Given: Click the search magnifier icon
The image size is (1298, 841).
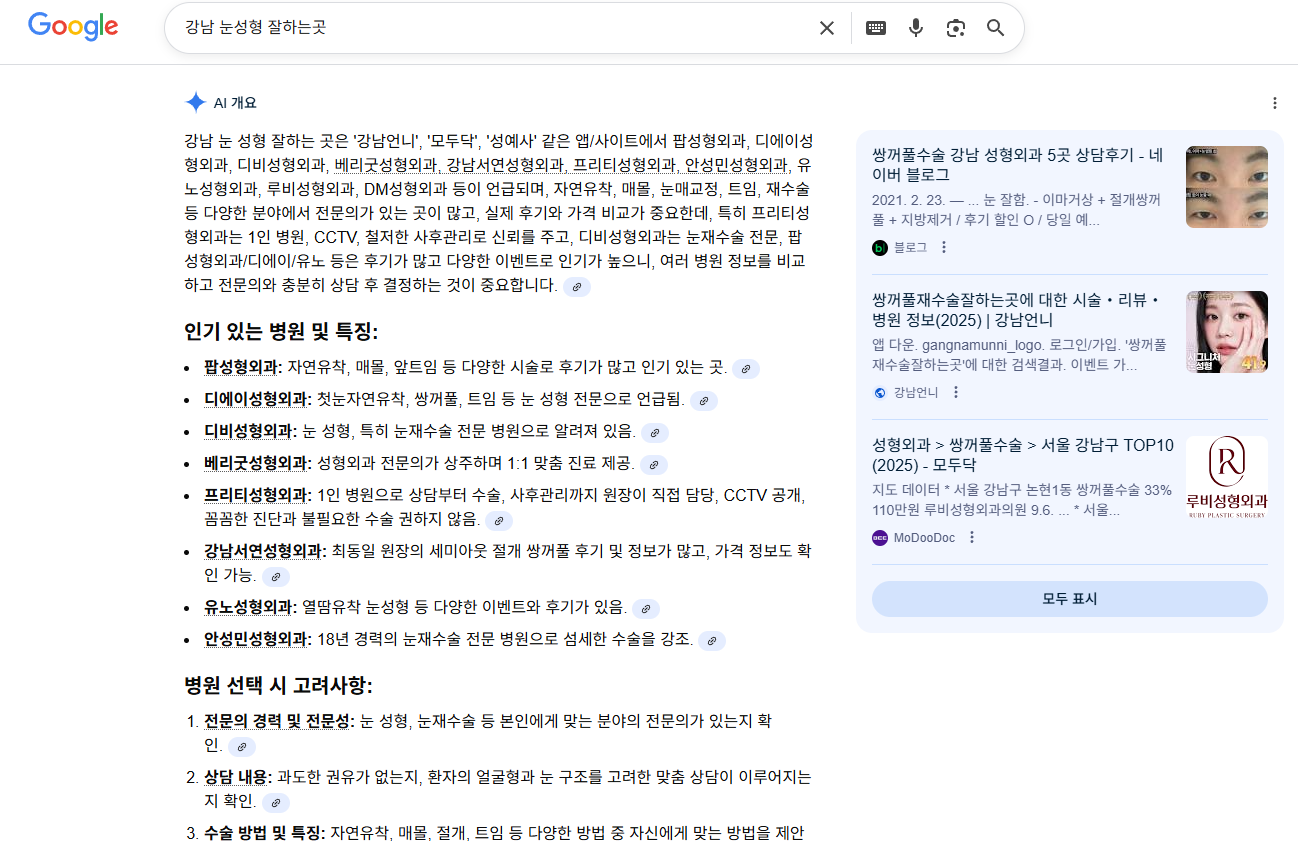Looking at the screenshot, I should click(x=995, y=27).
